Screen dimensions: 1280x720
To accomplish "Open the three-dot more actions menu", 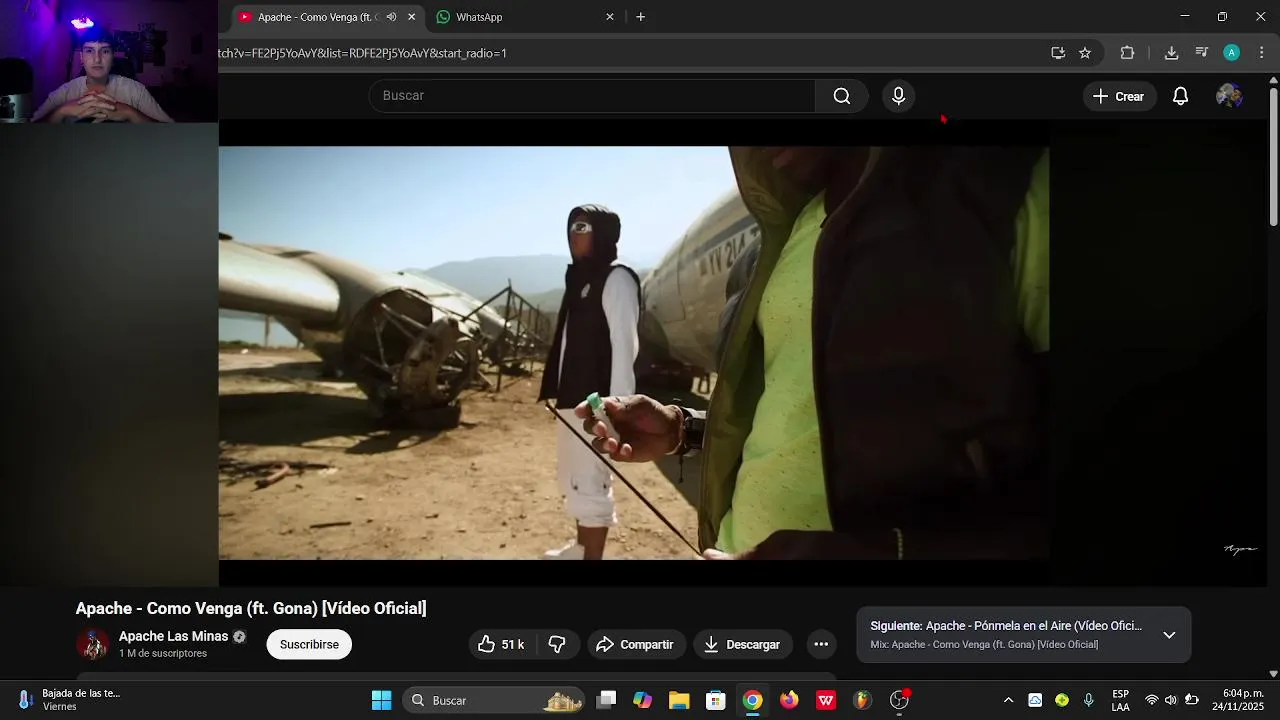I will pos(821,645).
